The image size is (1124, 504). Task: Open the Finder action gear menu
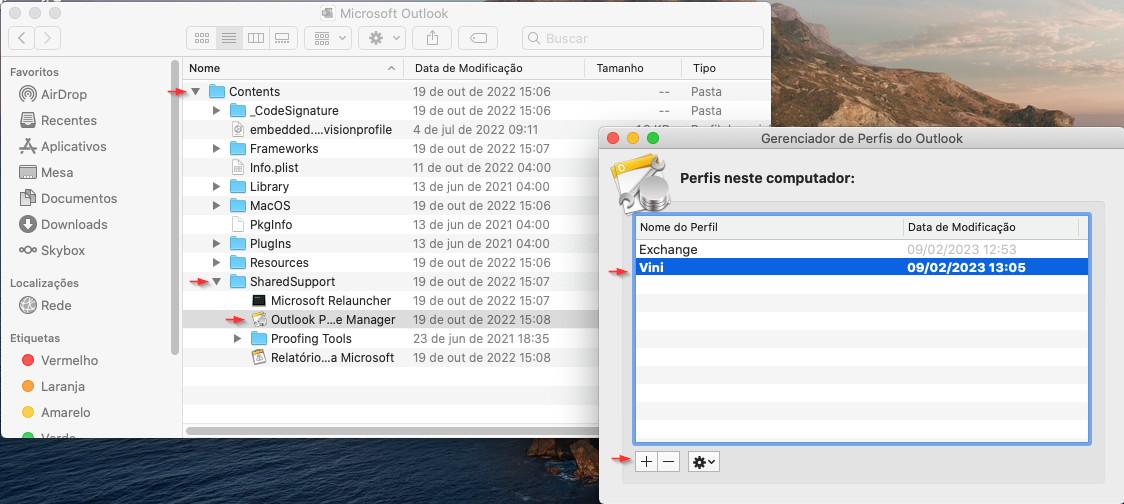pyautogui.click(x=382, y=38)
